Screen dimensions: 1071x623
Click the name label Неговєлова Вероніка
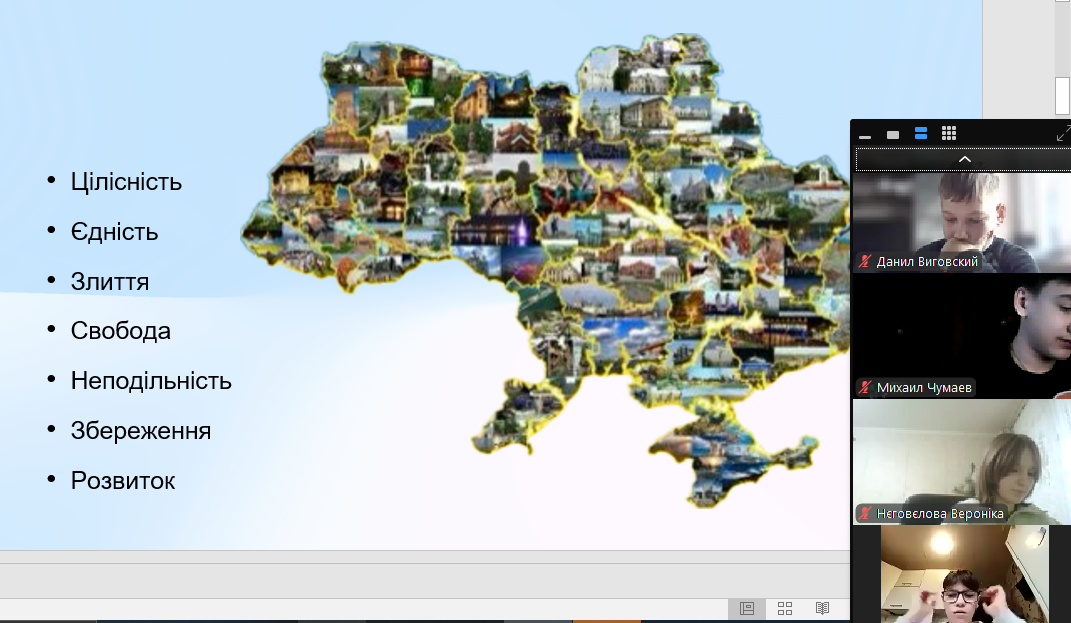click(x=940, y=513)
